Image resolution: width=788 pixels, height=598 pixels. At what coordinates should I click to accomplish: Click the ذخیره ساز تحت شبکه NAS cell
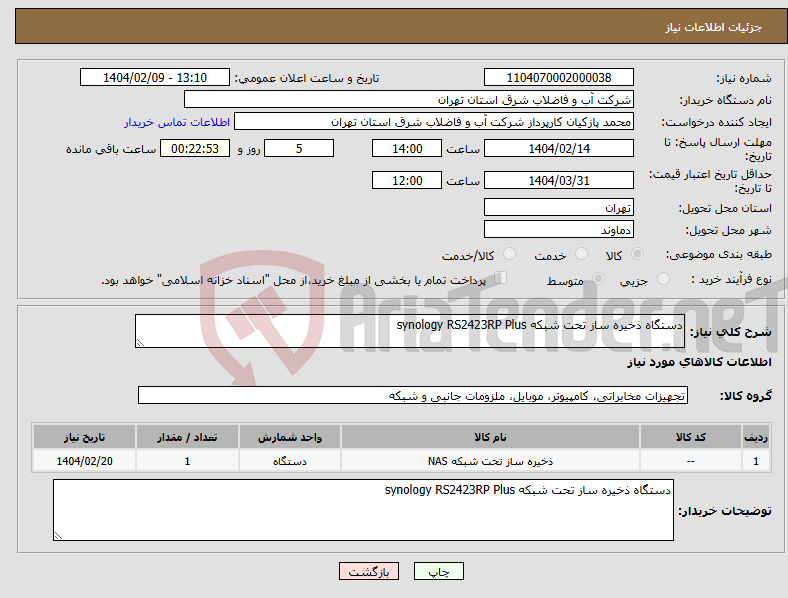490,460
